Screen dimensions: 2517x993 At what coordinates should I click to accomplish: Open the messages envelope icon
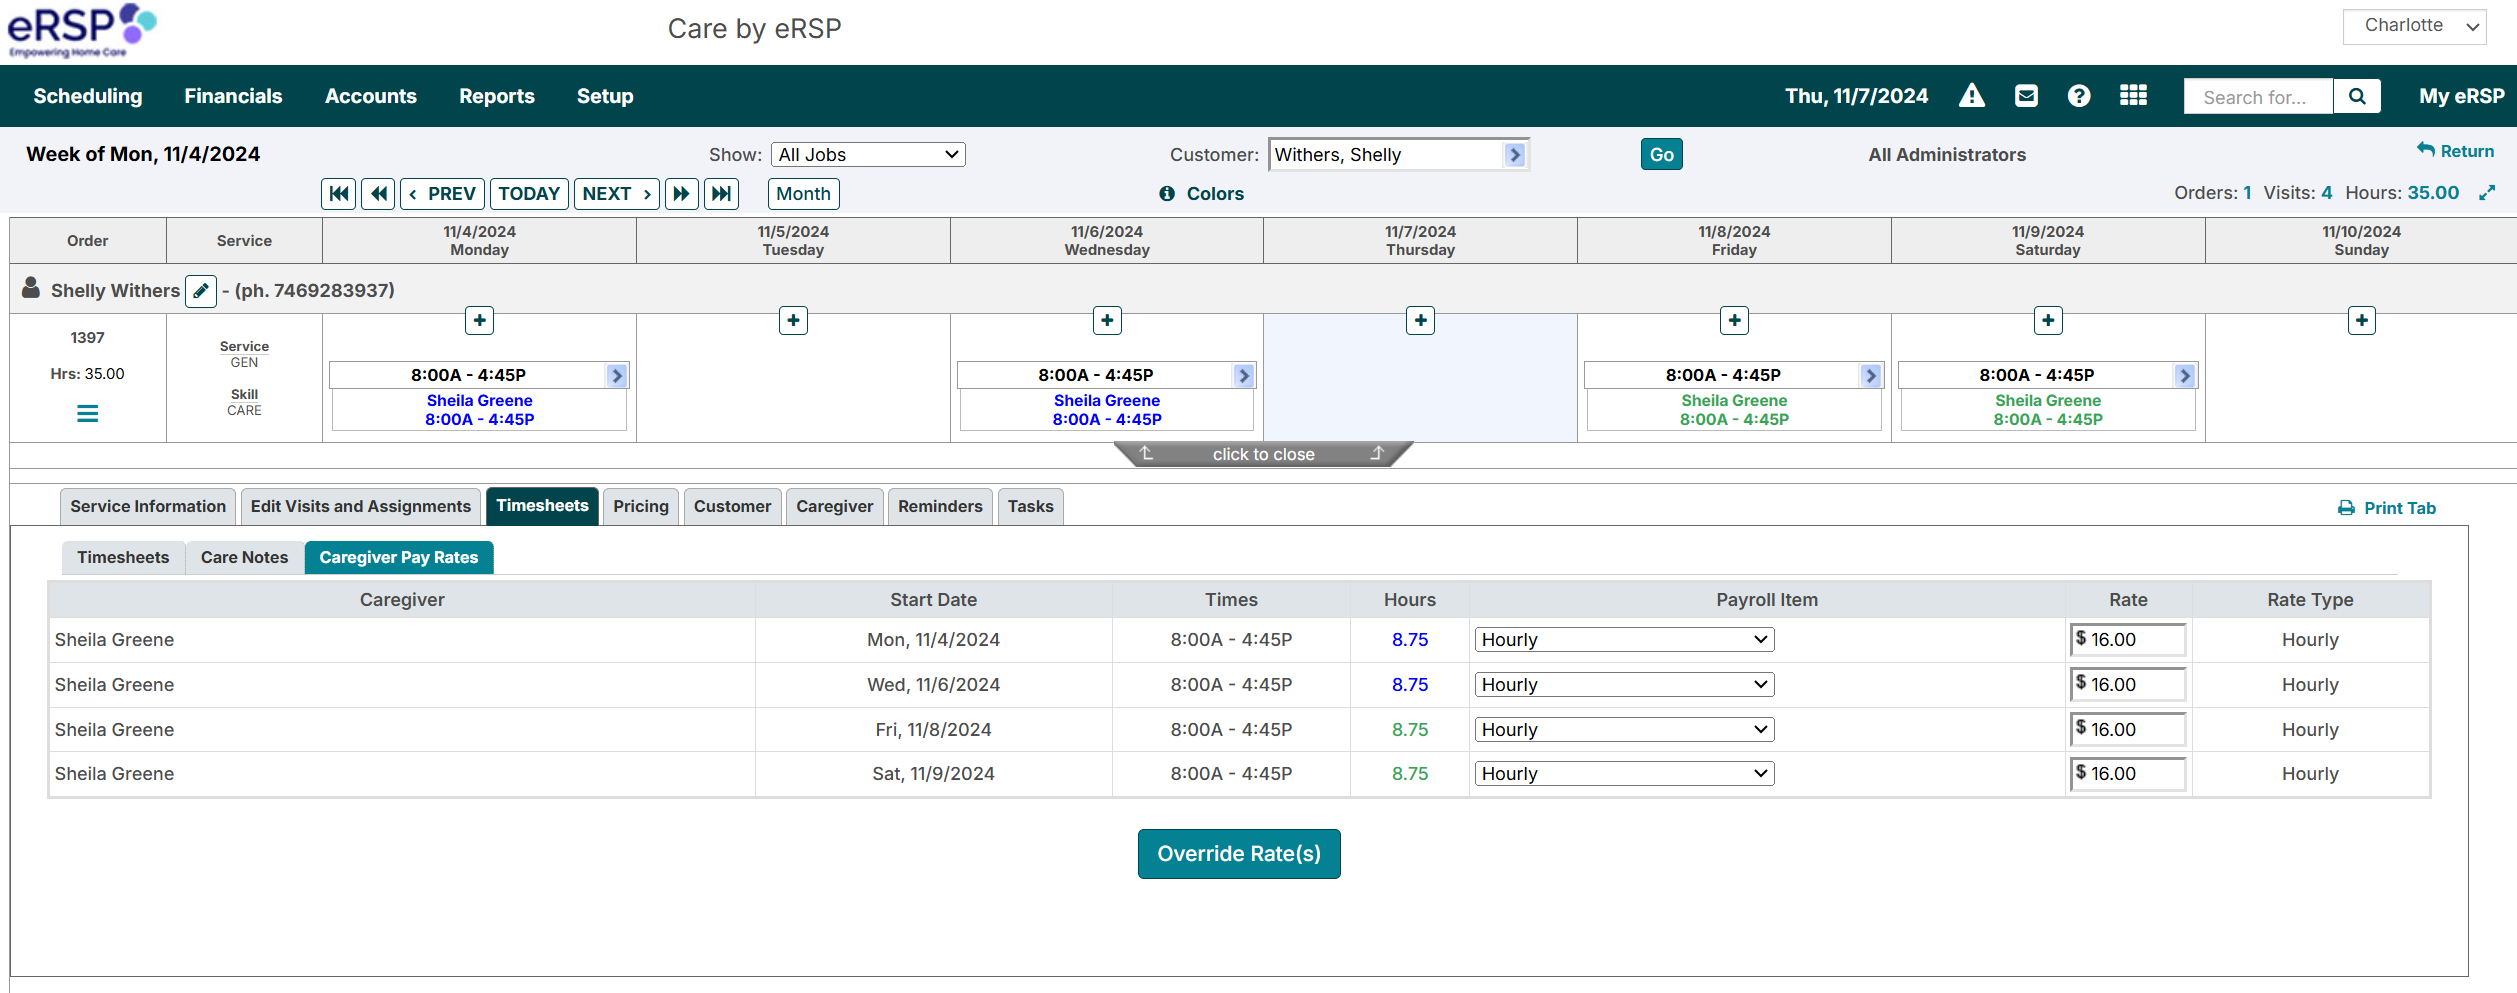point(2025,95)
